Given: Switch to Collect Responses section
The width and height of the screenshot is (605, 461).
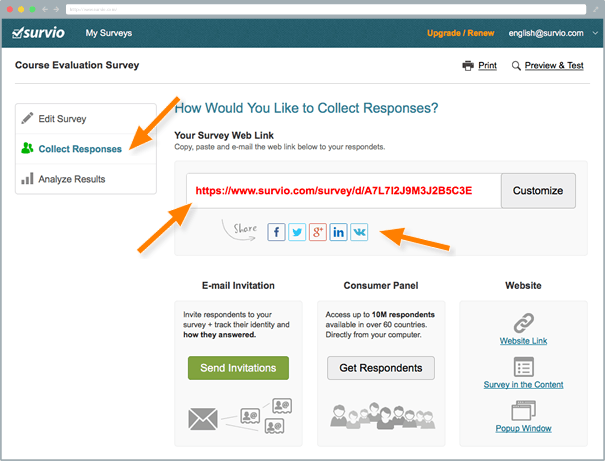Looking at the screenshot, I should point(80,149).
